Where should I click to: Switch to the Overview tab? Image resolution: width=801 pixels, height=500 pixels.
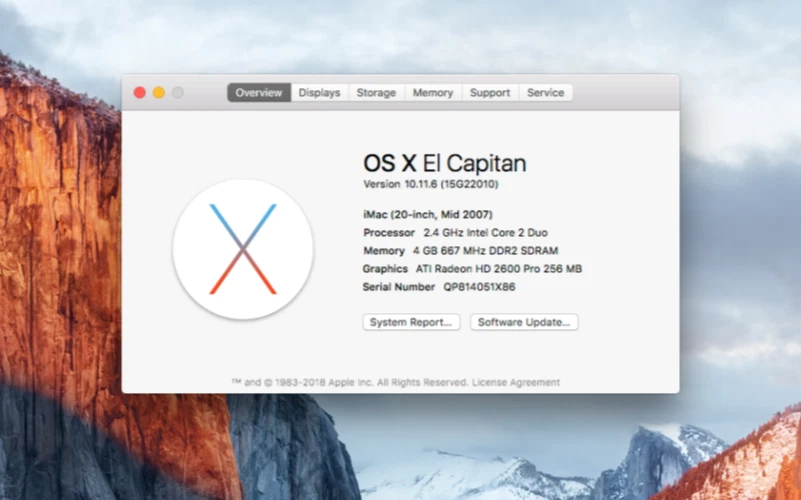pos(259,92)
